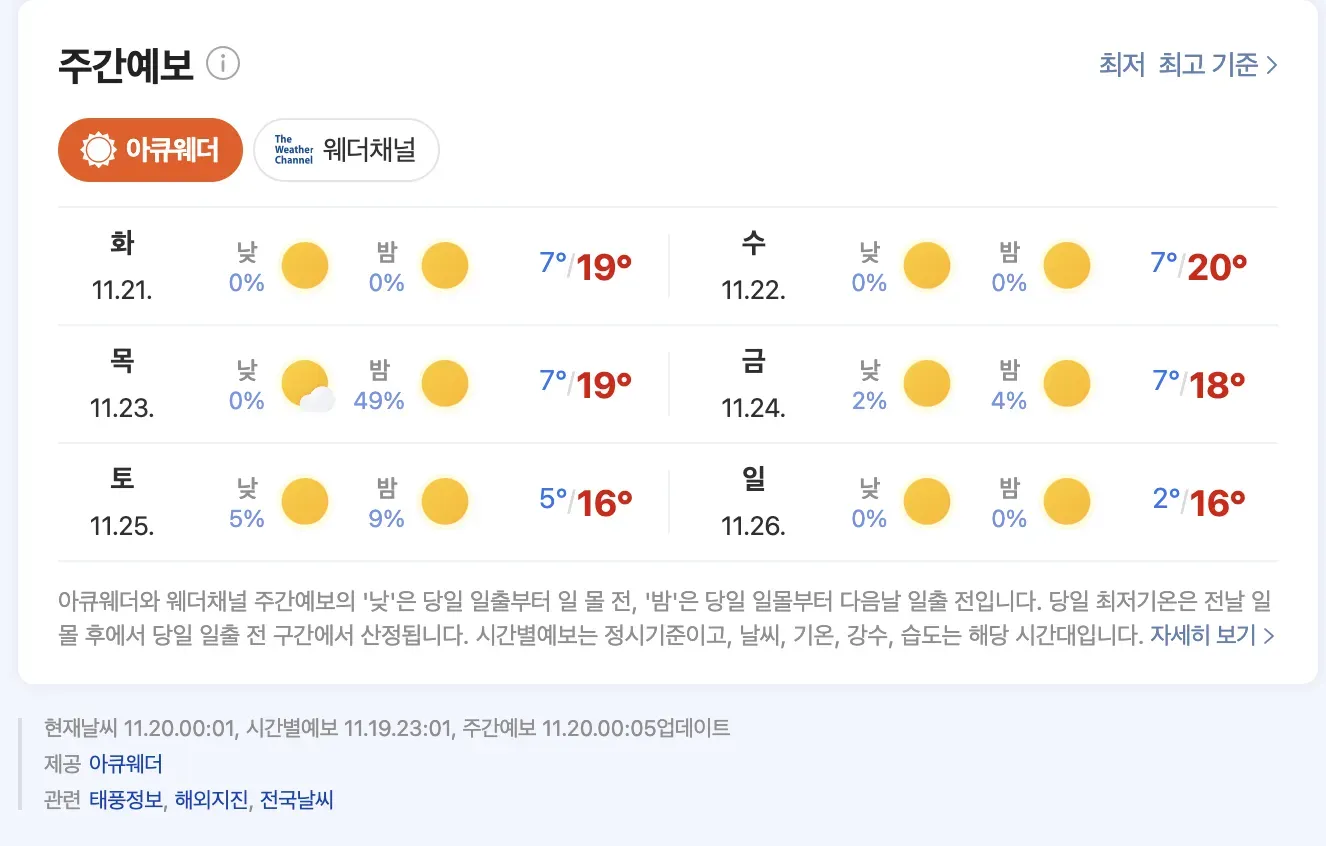1326x846 pixels.
Task: Click Tuesday 11.21 night weather icon
Action: (x=445, y=266)
